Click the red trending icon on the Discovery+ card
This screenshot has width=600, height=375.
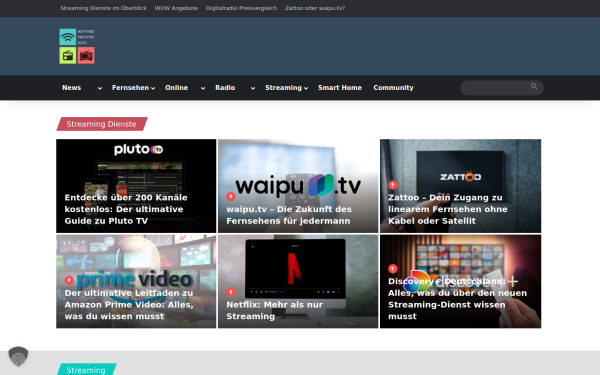coord(393,269)
